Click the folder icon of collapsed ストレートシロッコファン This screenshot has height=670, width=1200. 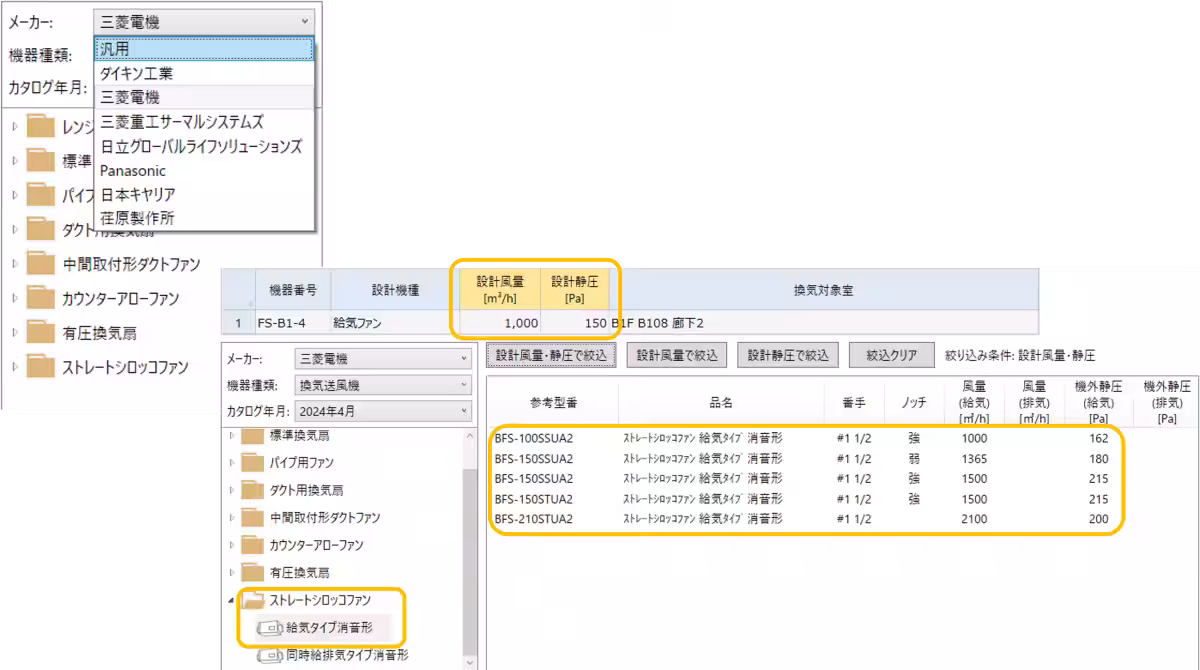tap(40, 366)
